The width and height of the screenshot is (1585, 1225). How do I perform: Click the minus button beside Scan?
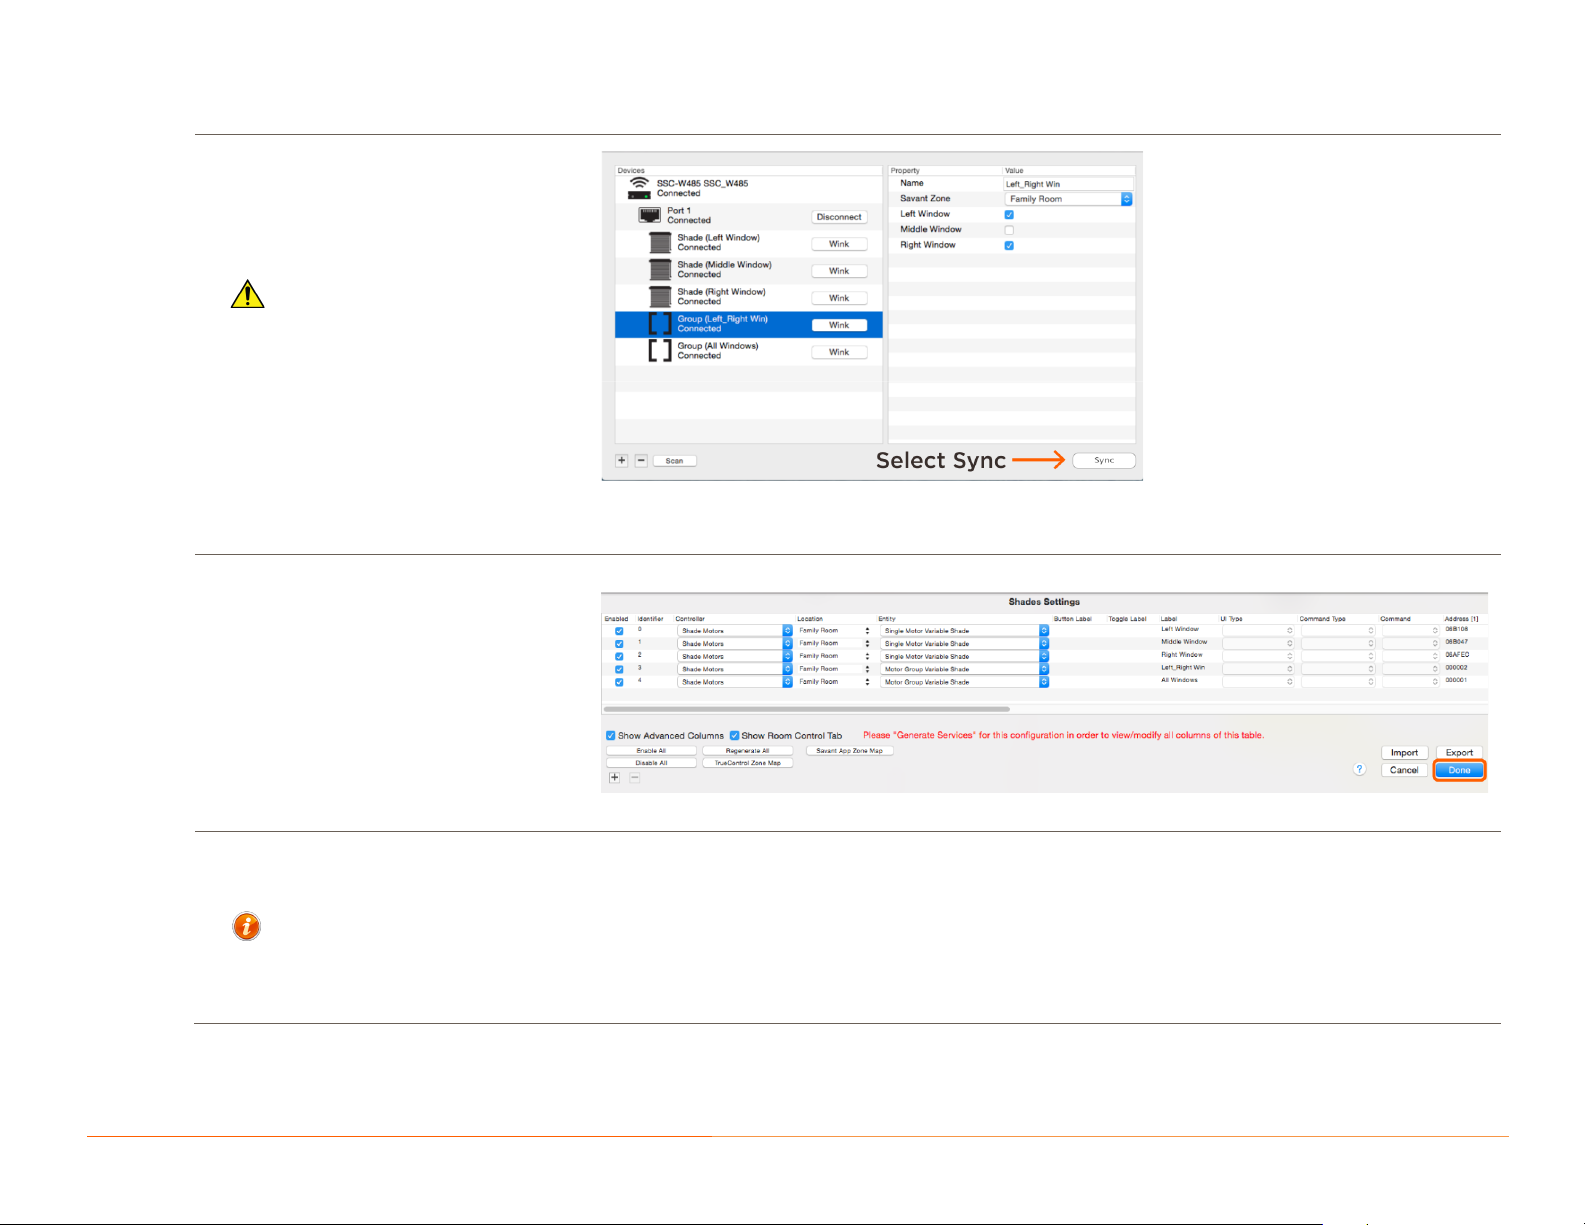click(x=642, y=461)
